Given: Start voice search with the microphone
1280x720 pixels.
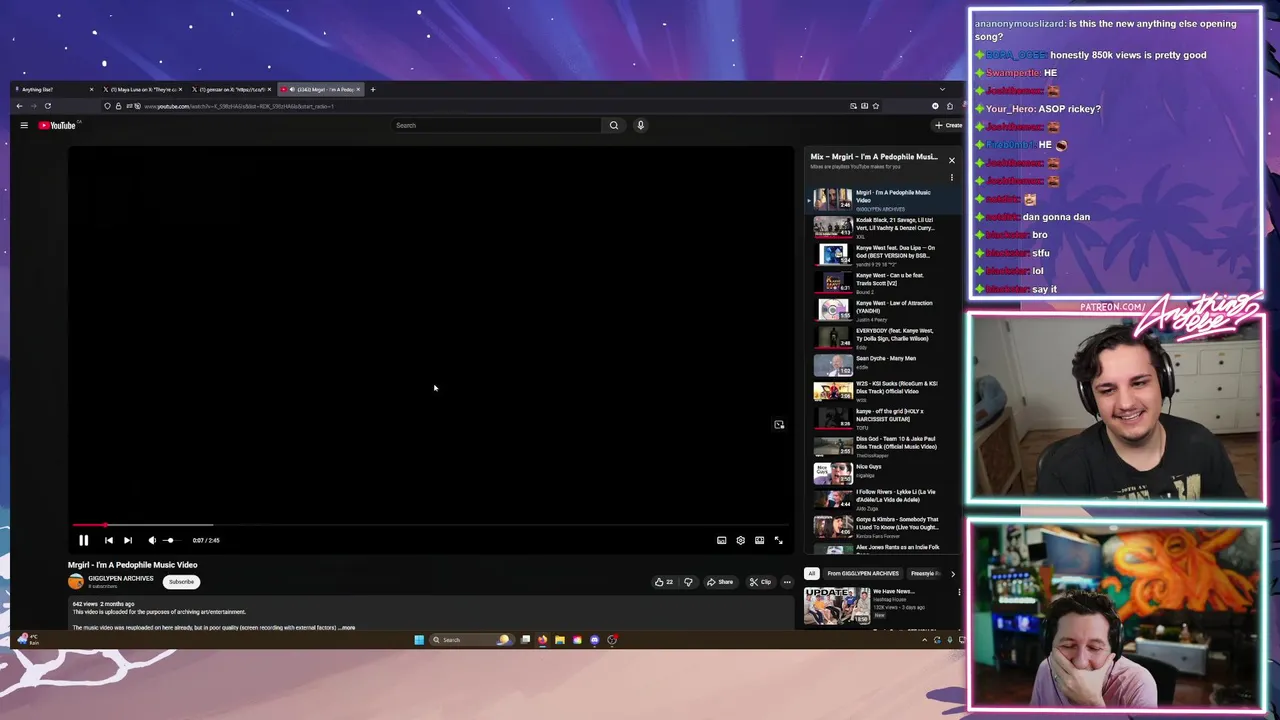Looking at the screenshot, I should coord(640,125).
